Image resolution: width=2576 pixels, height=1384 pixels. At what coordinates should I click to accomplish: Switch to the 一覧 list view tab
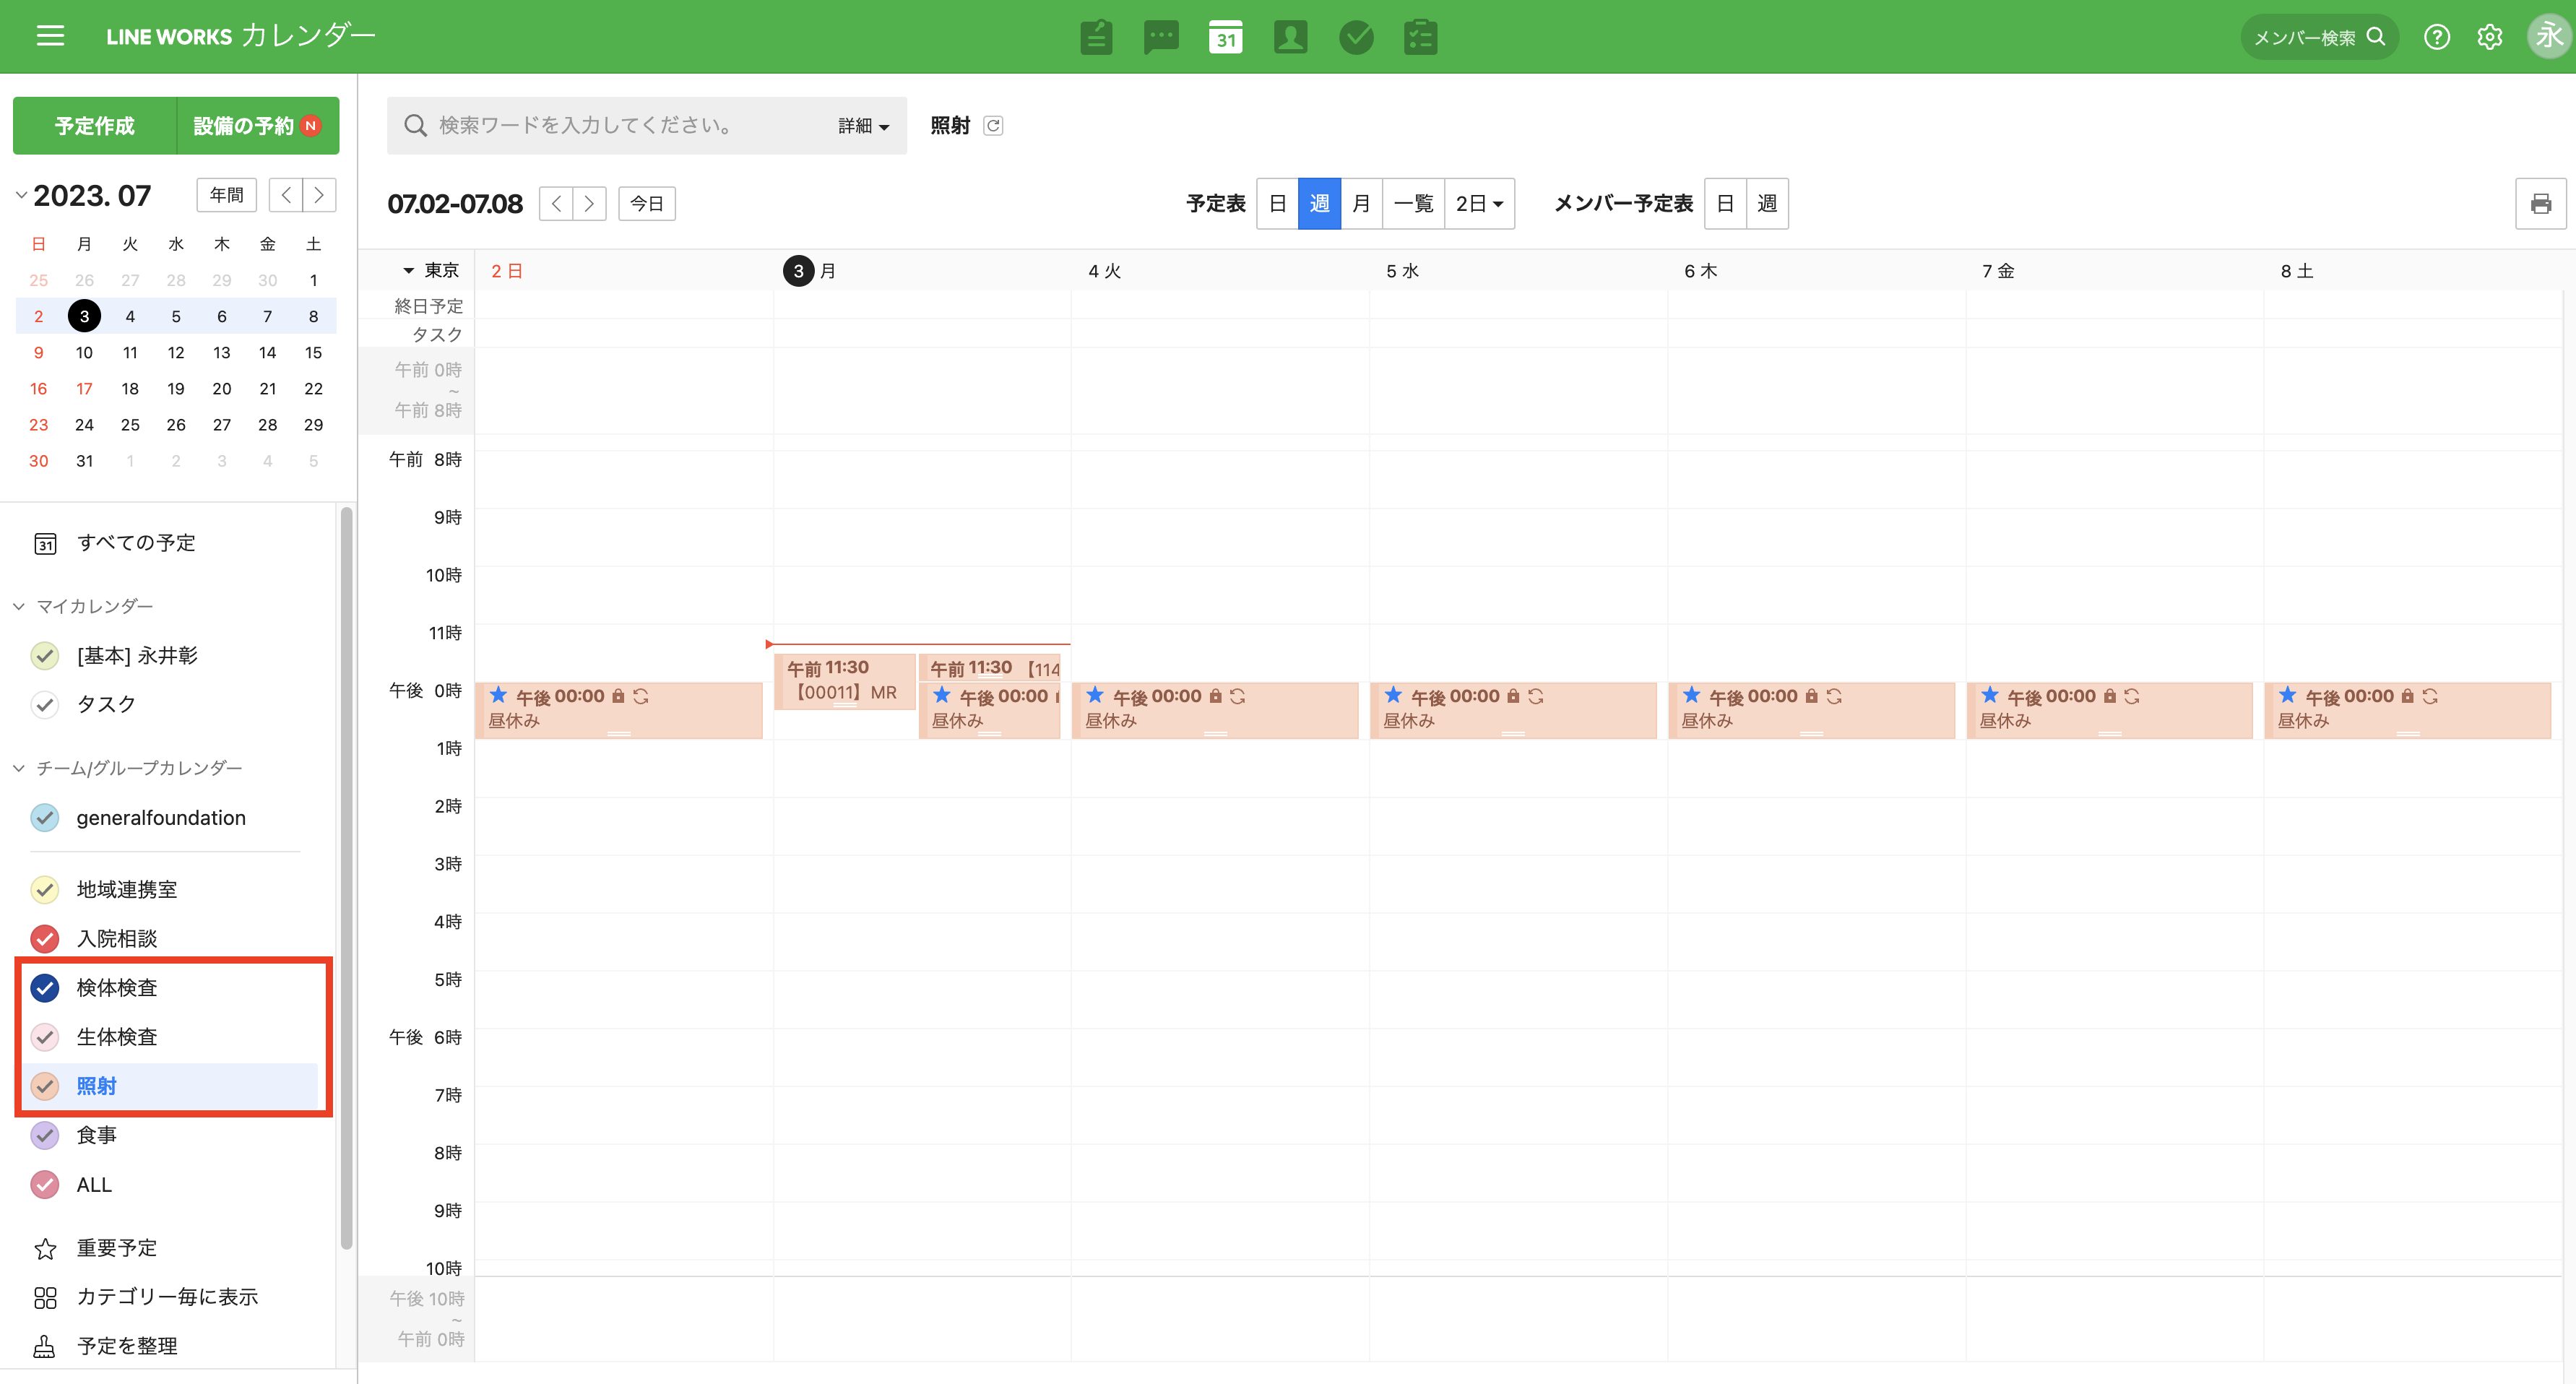[x=1413, y=204]
